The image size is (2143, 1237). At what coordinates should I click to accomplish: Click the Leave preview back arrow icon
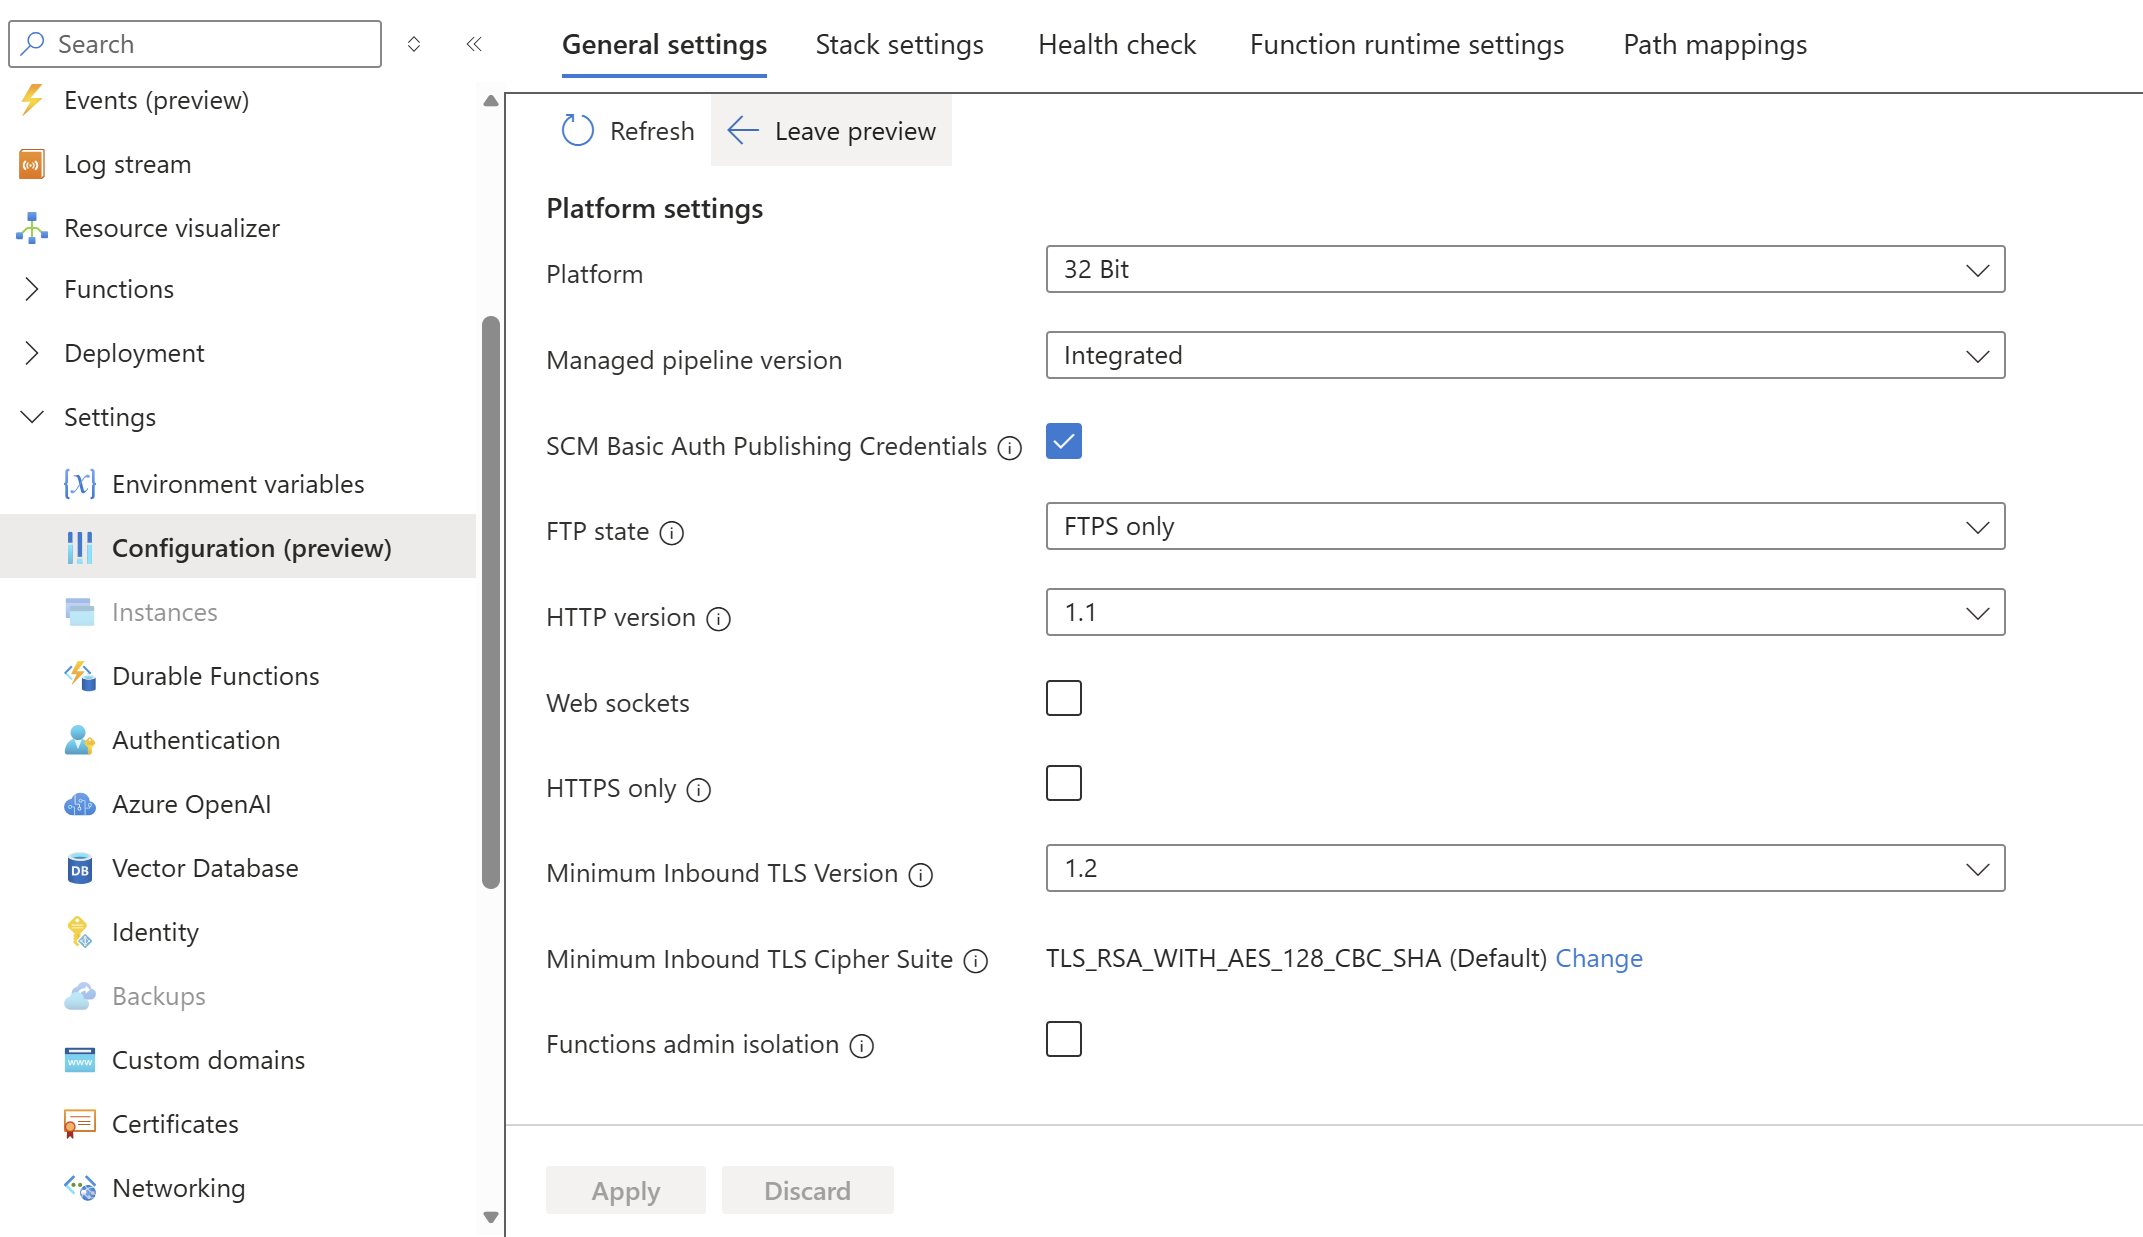tap(743, 131)
